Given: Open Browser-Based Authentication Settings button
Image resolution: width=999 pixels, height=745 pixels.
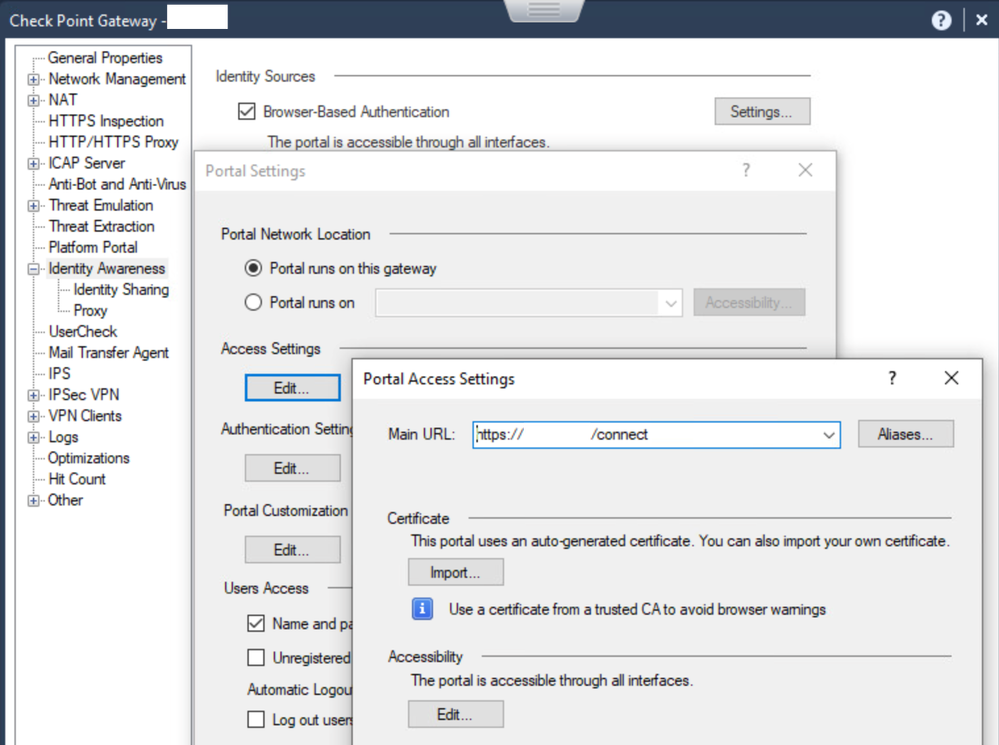Looking at the screenshot, I should tap(762, 112).
